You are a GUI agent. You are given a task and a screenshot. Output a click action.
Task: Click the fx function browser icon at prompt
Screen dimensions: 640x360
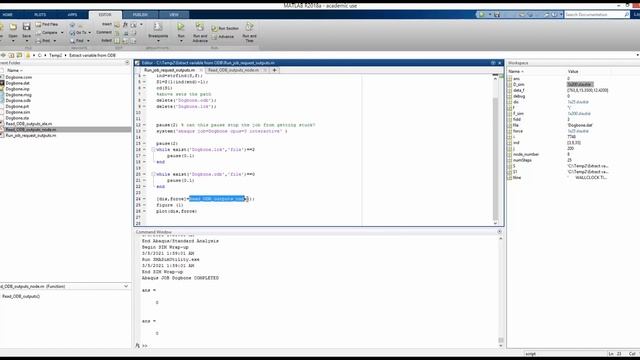click(x=138, y=345)
